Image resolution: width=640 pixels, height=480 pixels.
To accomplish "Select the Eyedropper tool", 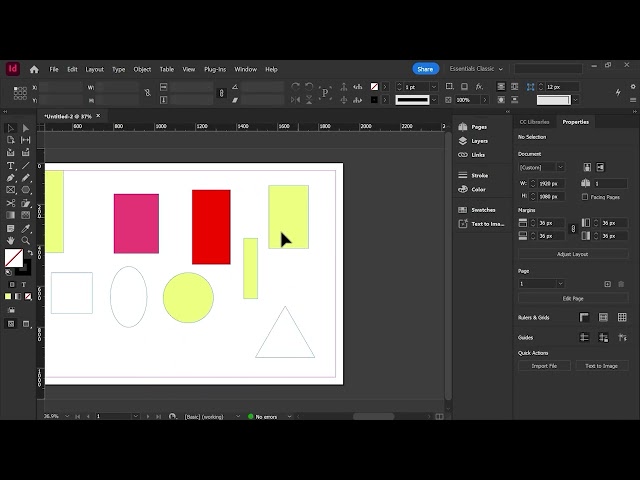I will pos(26,228).
